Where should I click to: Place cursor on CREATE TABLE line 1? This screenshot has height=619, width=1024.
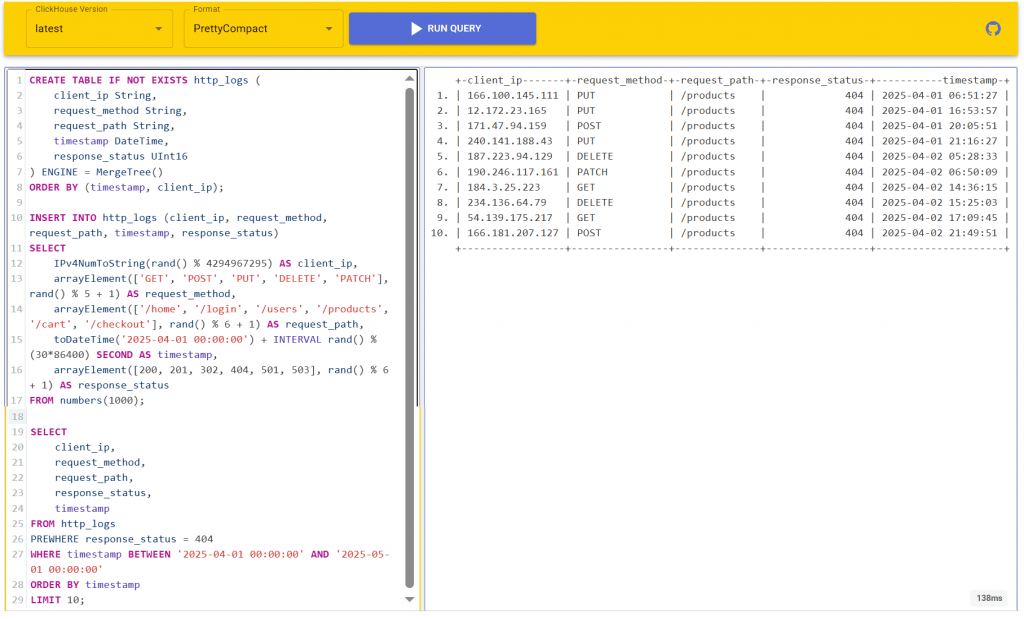(140, 80)
